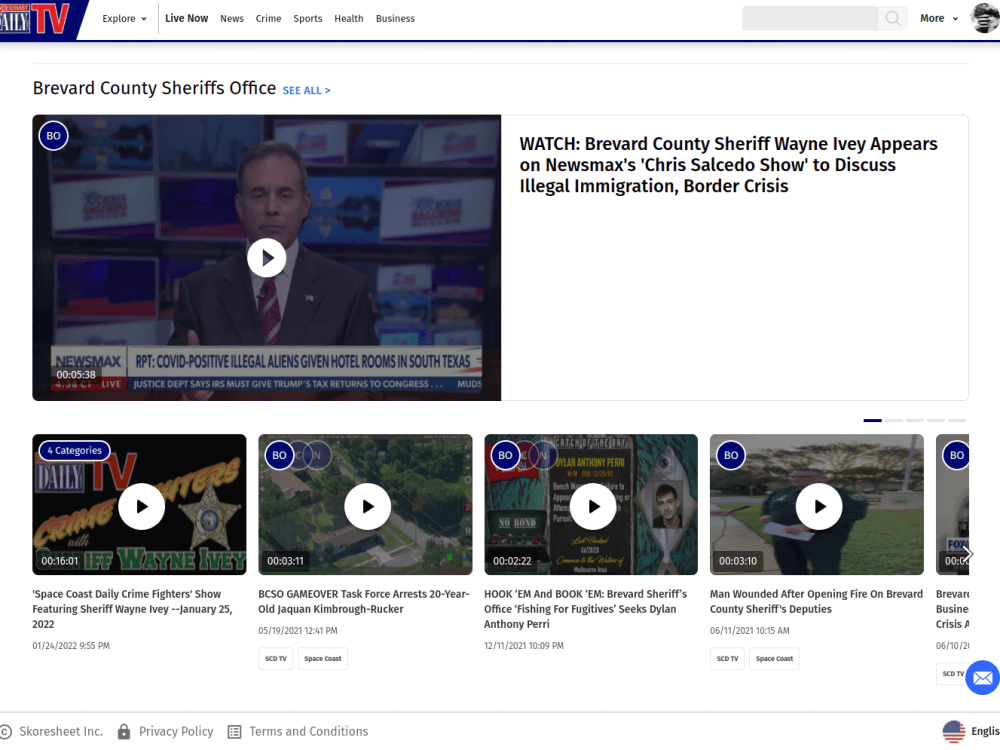
Task: Follow the SEE ALL link
Action: click(306, 91)
